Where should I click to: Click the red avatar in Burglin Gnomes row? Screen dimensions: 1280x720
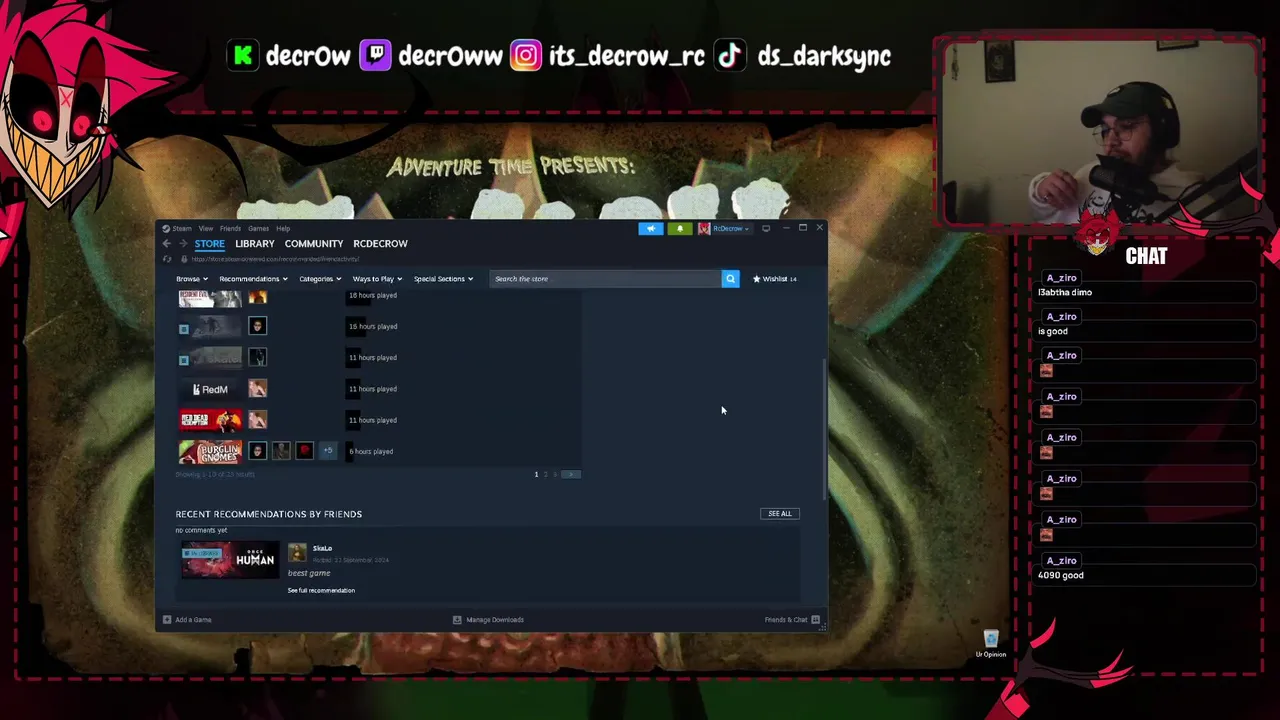click(304, 451)
